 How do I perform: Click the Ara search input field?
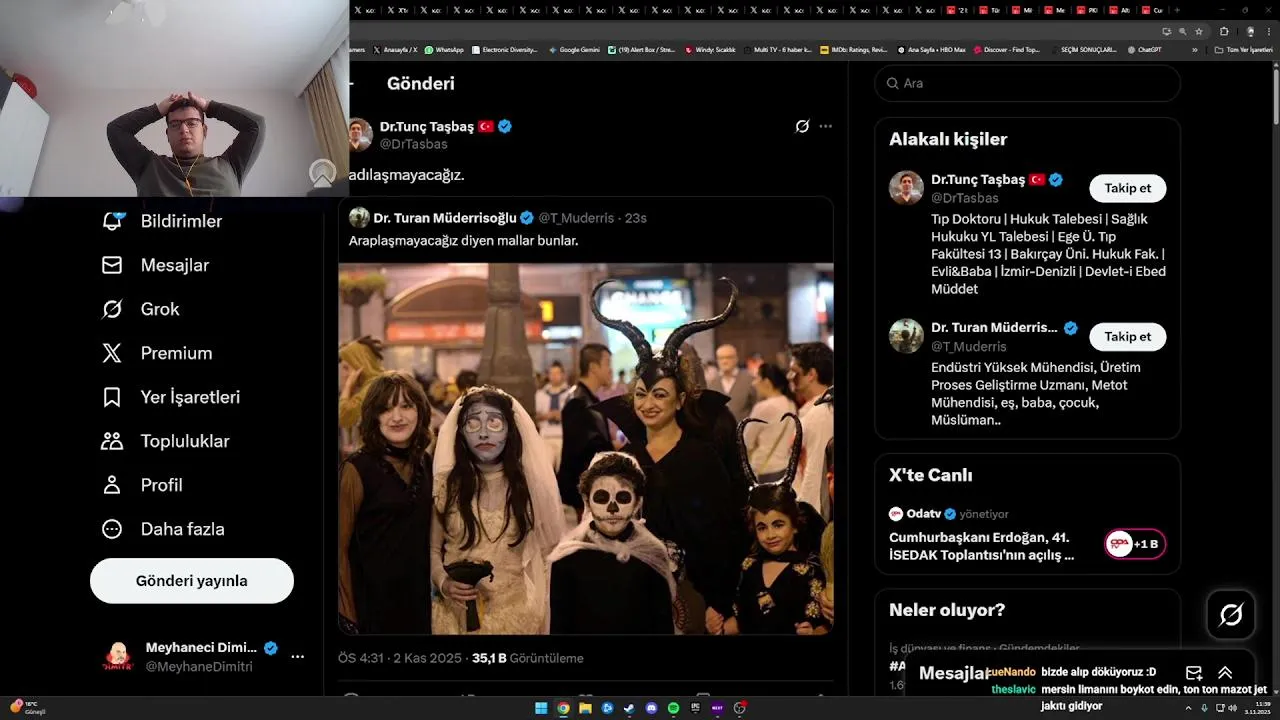[x=1028, y=83]
